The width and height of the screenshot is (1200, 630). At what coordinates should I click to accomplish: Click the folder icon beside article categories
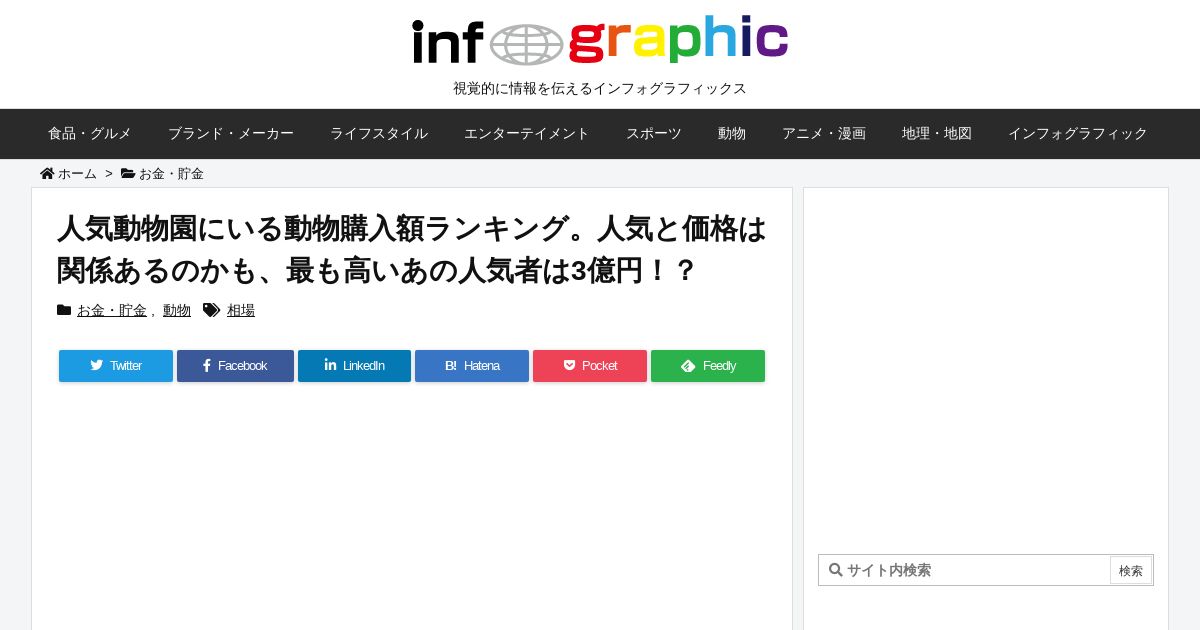click(x=64, y=310)
